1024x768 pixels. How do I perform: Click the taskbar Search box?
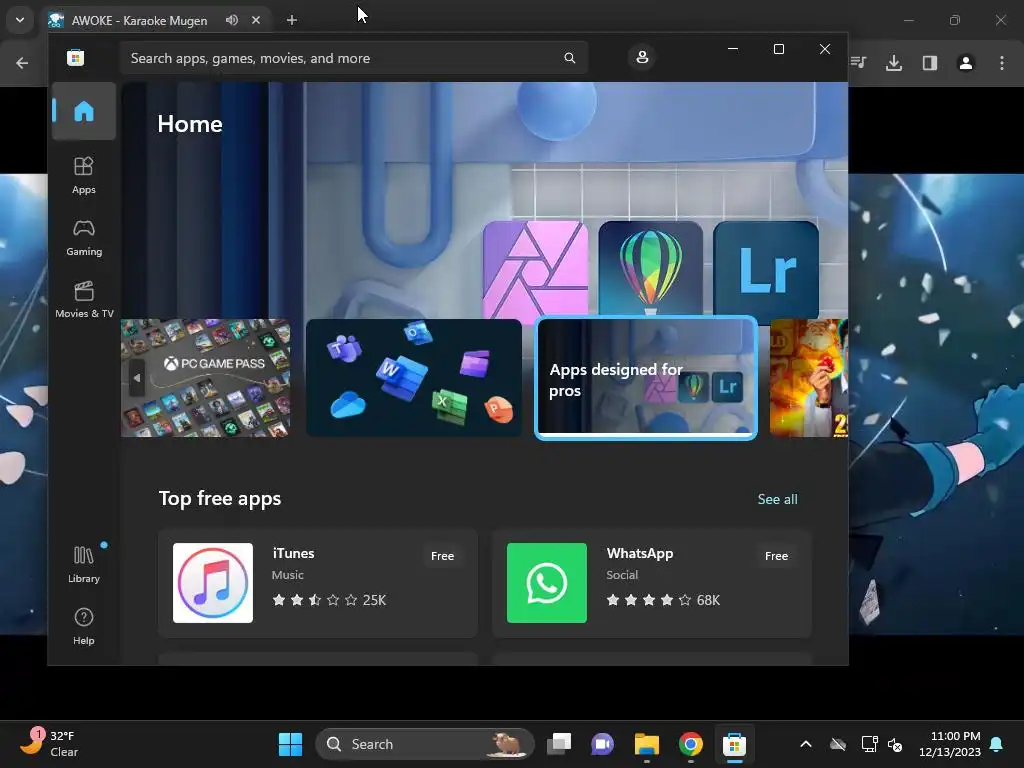(425, 744)
